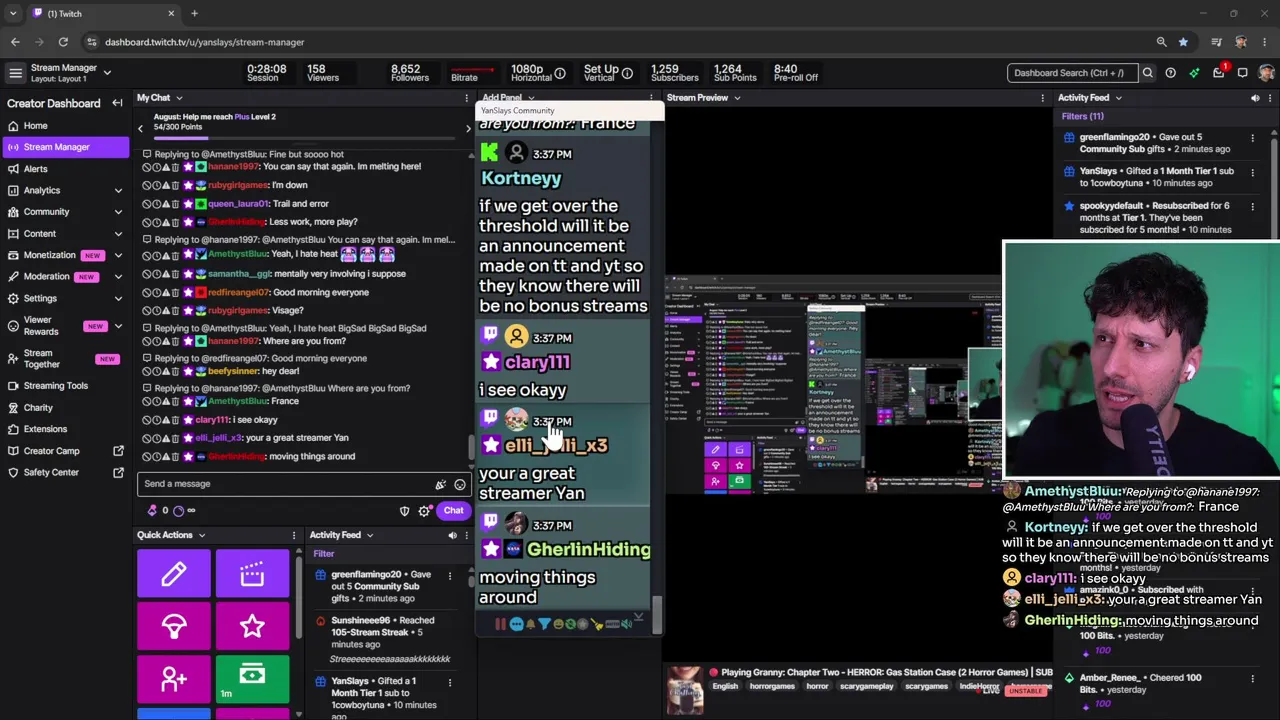Image resolution: width=1280 pixels, height=720 pixels.
Task: Go to next goal with right arrow
Action: [466, 128]
